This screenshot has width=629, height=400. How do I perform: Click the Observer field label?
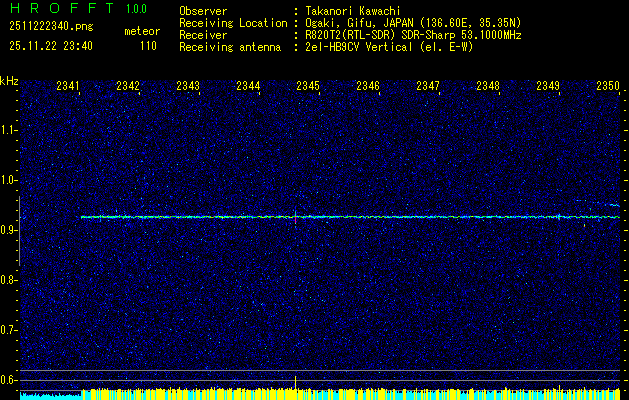pos(203,11)
